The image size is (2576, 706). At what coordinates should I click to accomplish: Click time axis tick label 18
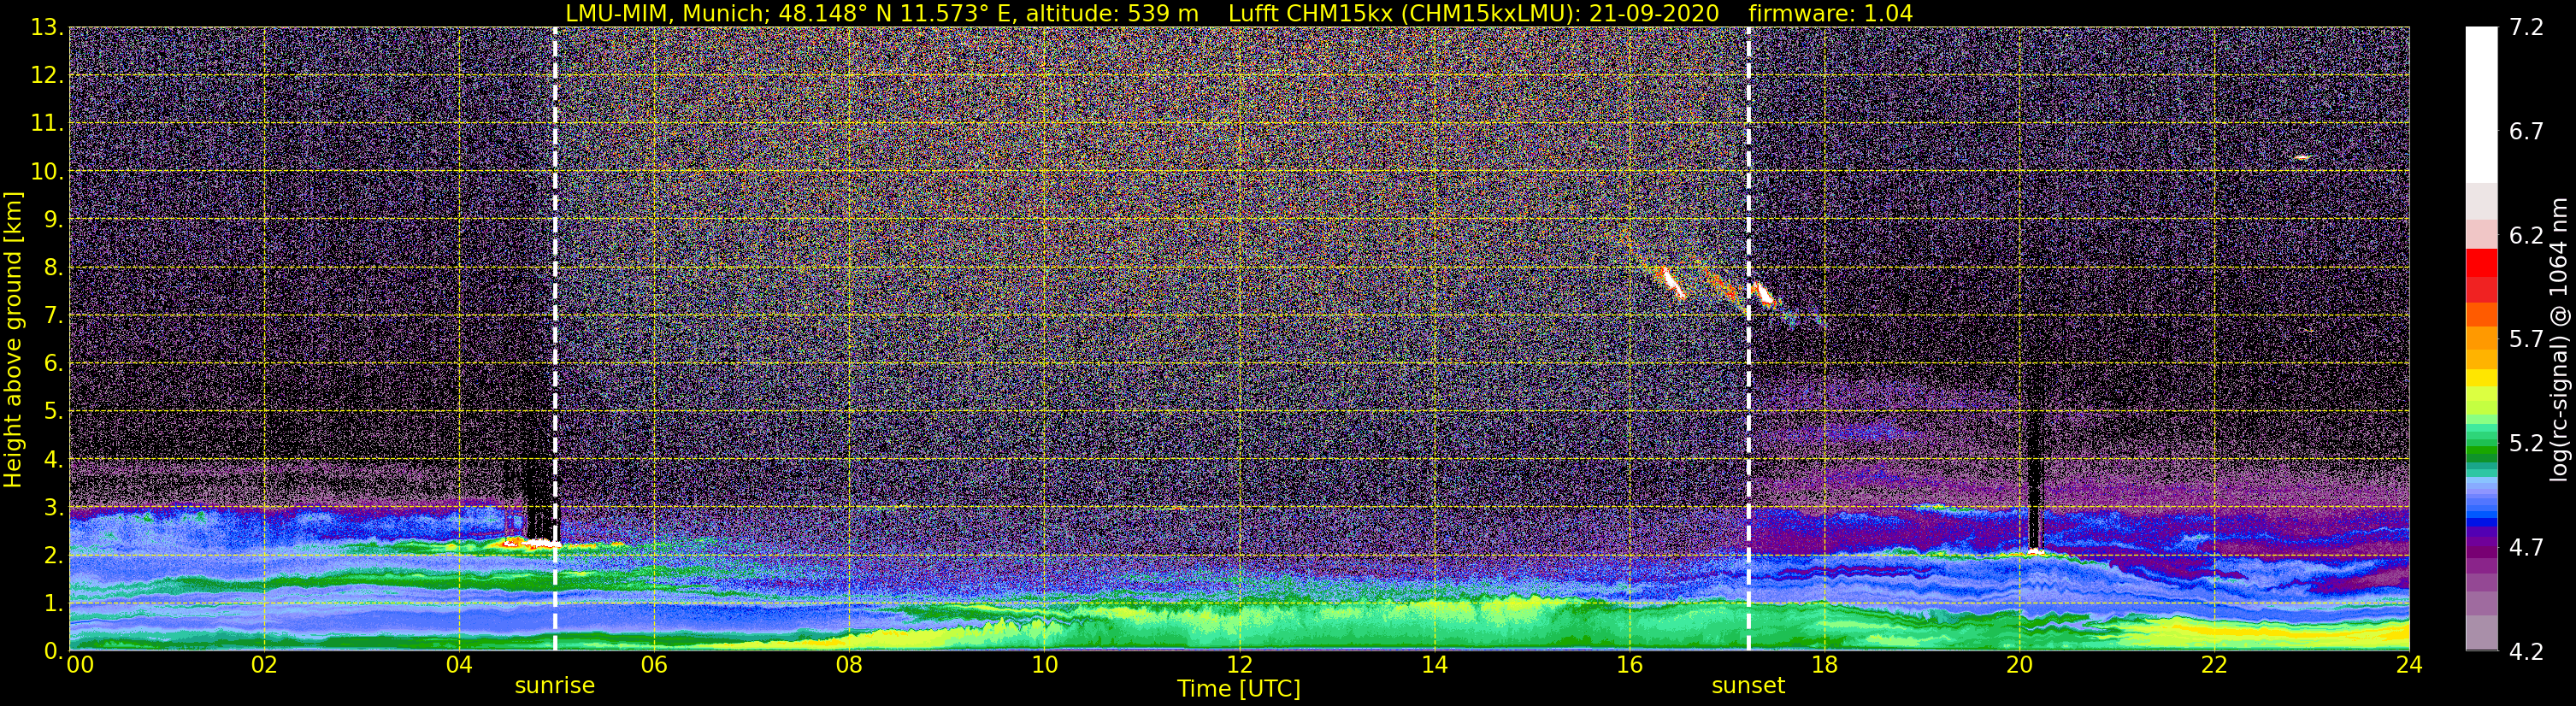tap(1824, 665)
